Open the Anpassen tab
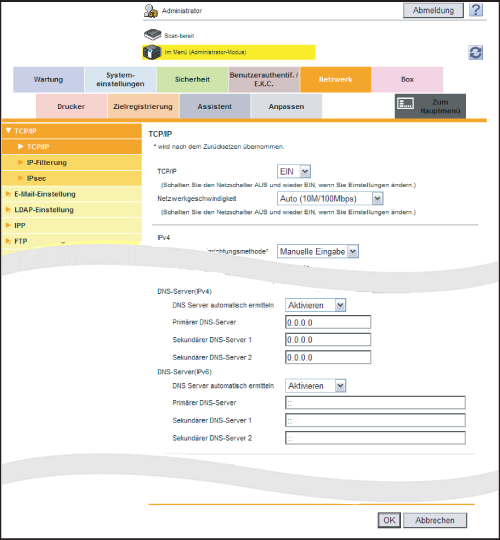The image size is (500, 540). pos(286,106)
